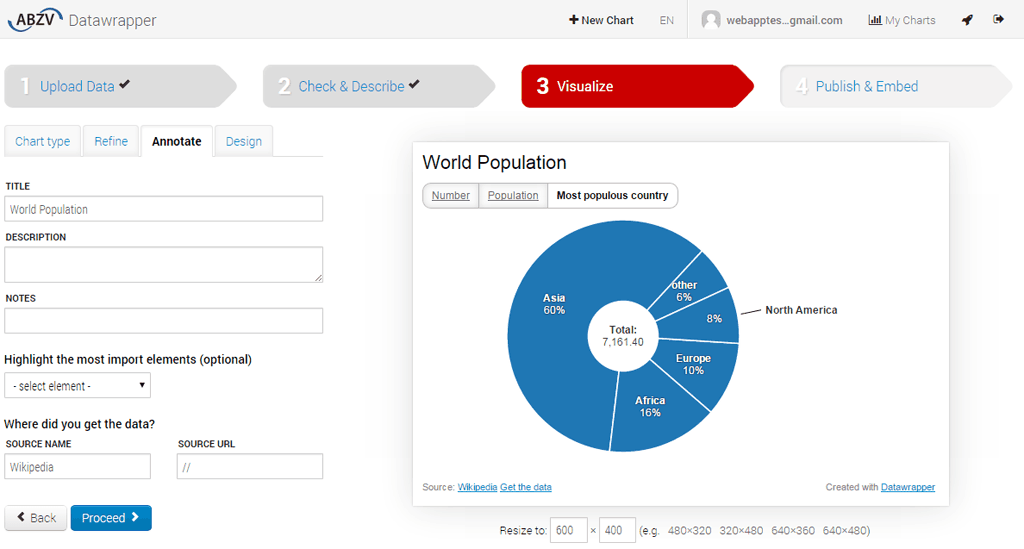Click the Africa pie slice
1024x549 pixels.
click(650, 406)
